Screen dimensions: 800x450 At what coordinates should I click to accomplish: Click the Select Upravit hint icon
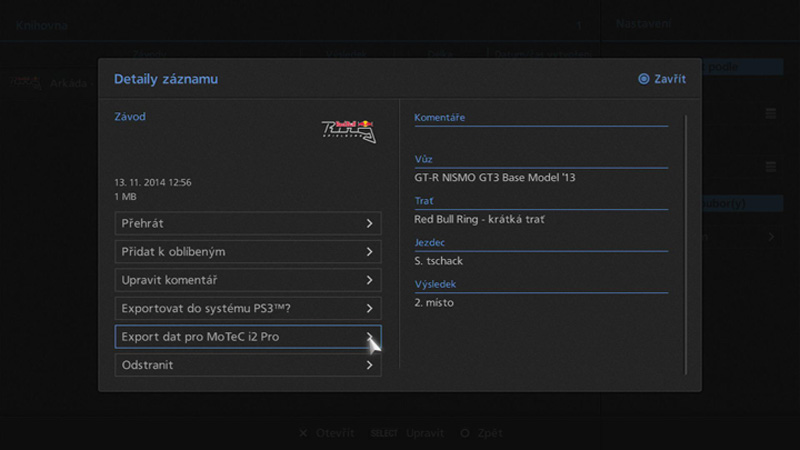[x=384, y=433]
